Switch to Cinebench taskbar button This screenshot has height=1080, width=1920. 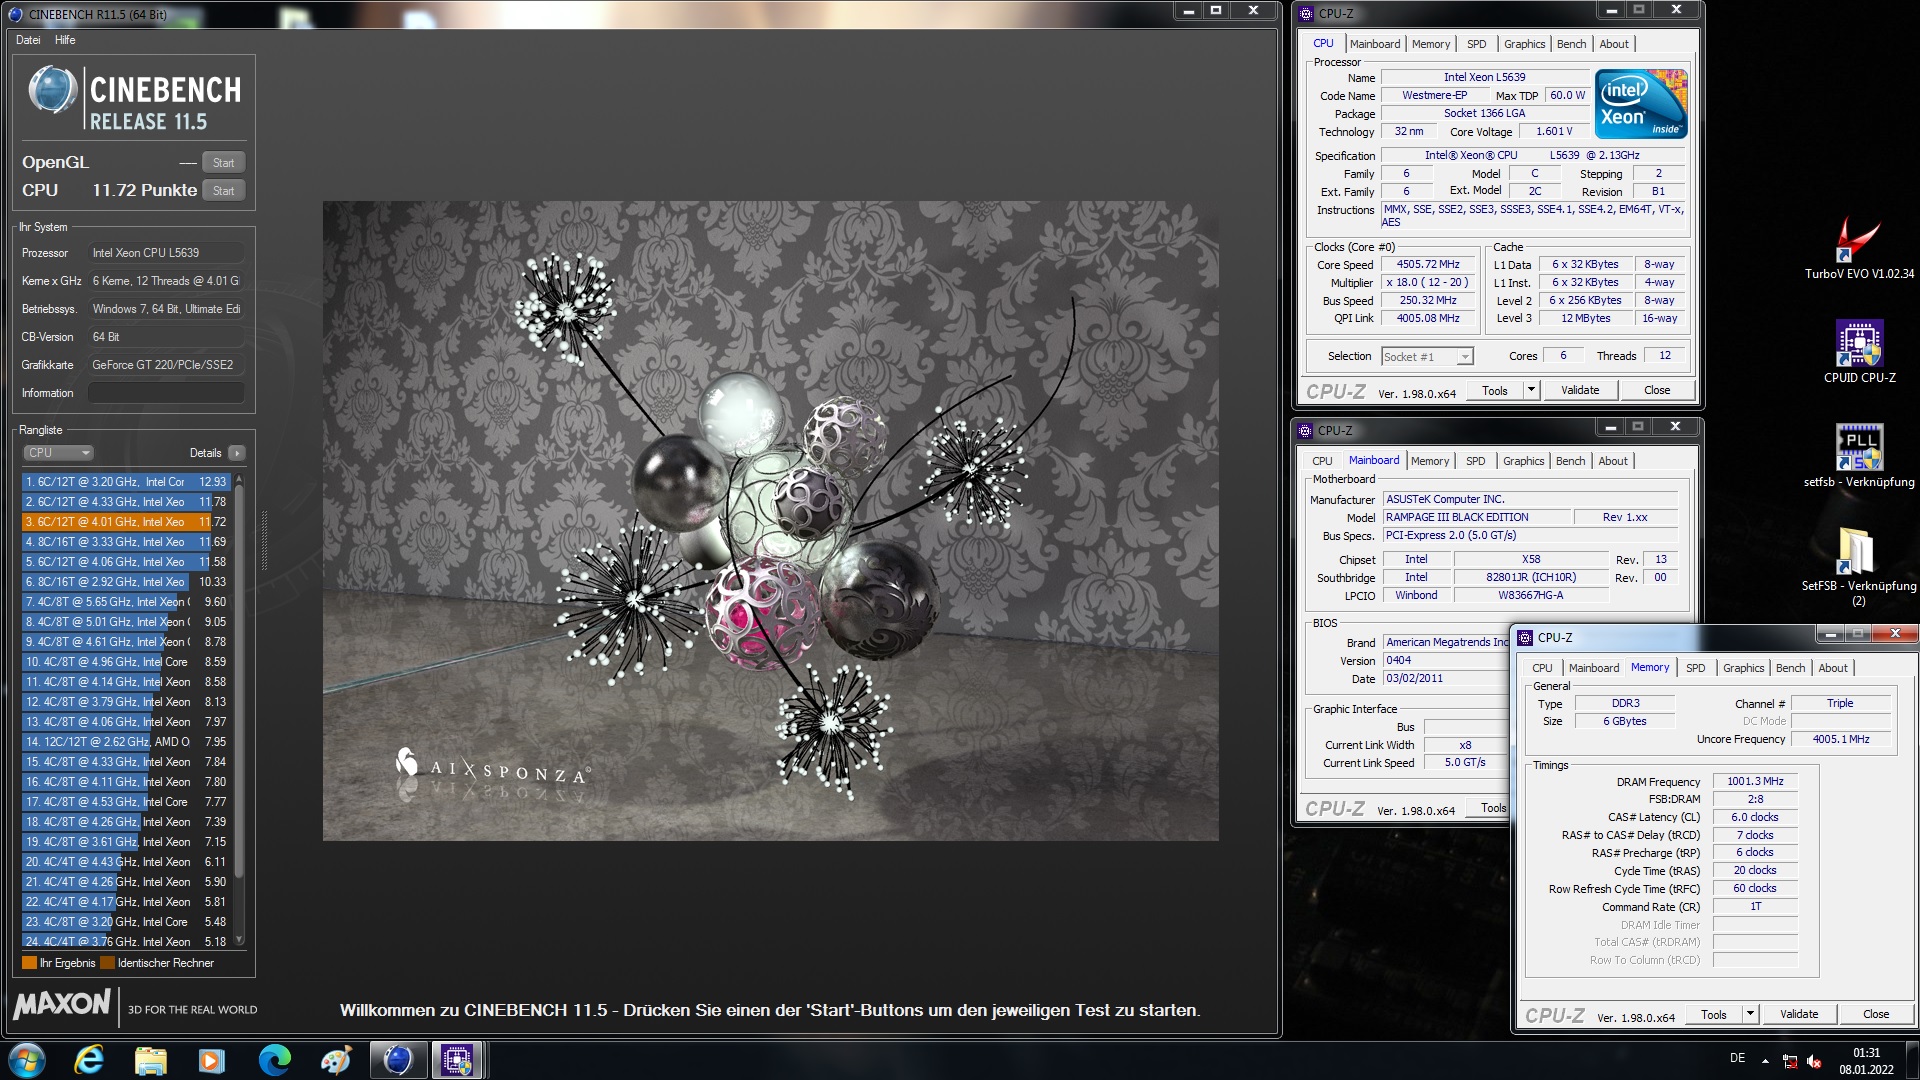[398, 1060]
